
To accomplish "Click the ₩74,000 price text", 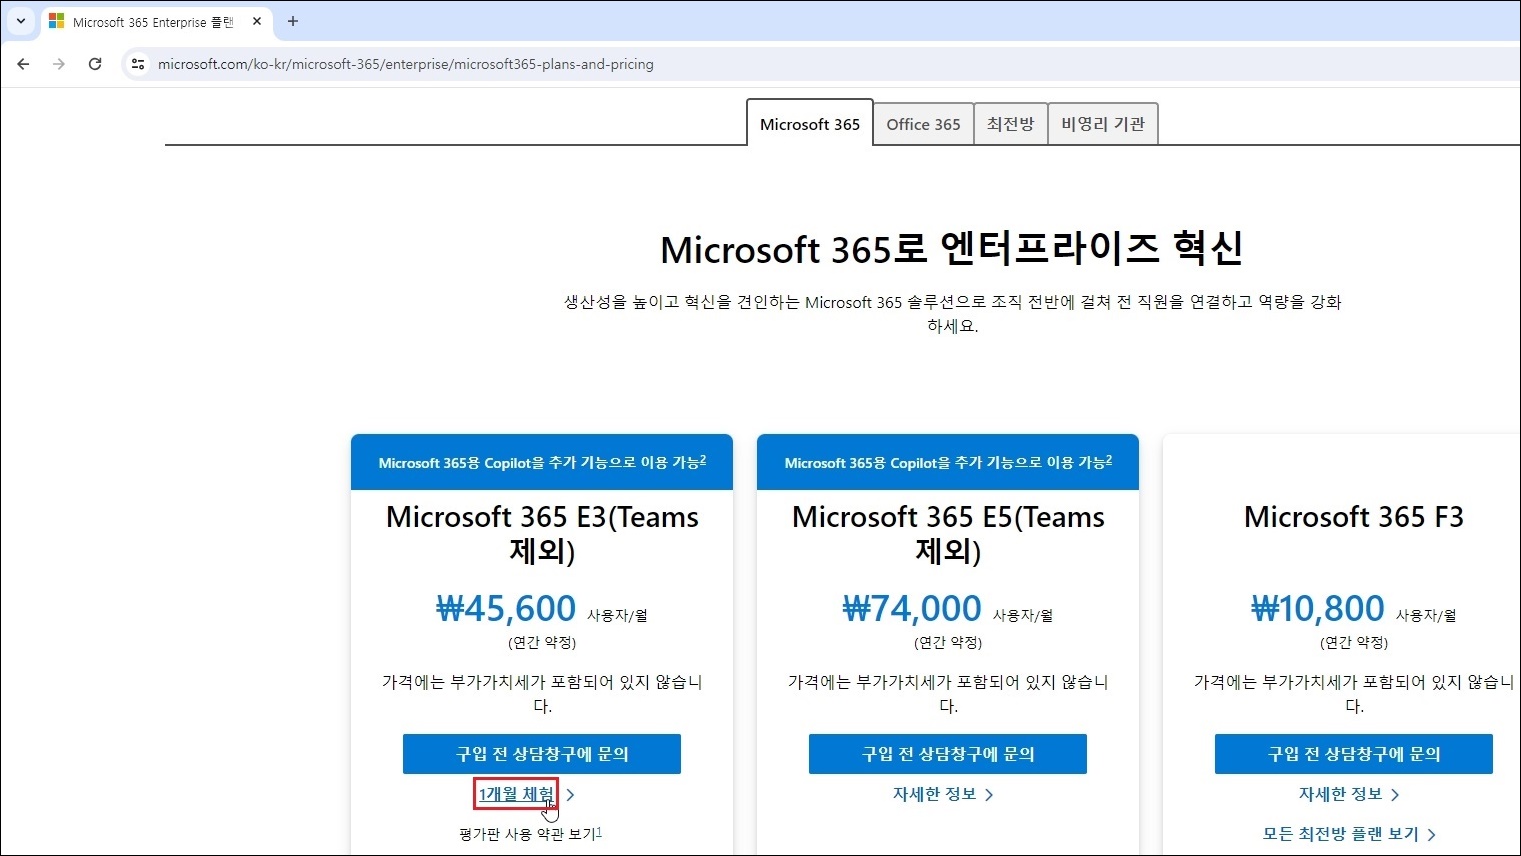I will point(912,608).
